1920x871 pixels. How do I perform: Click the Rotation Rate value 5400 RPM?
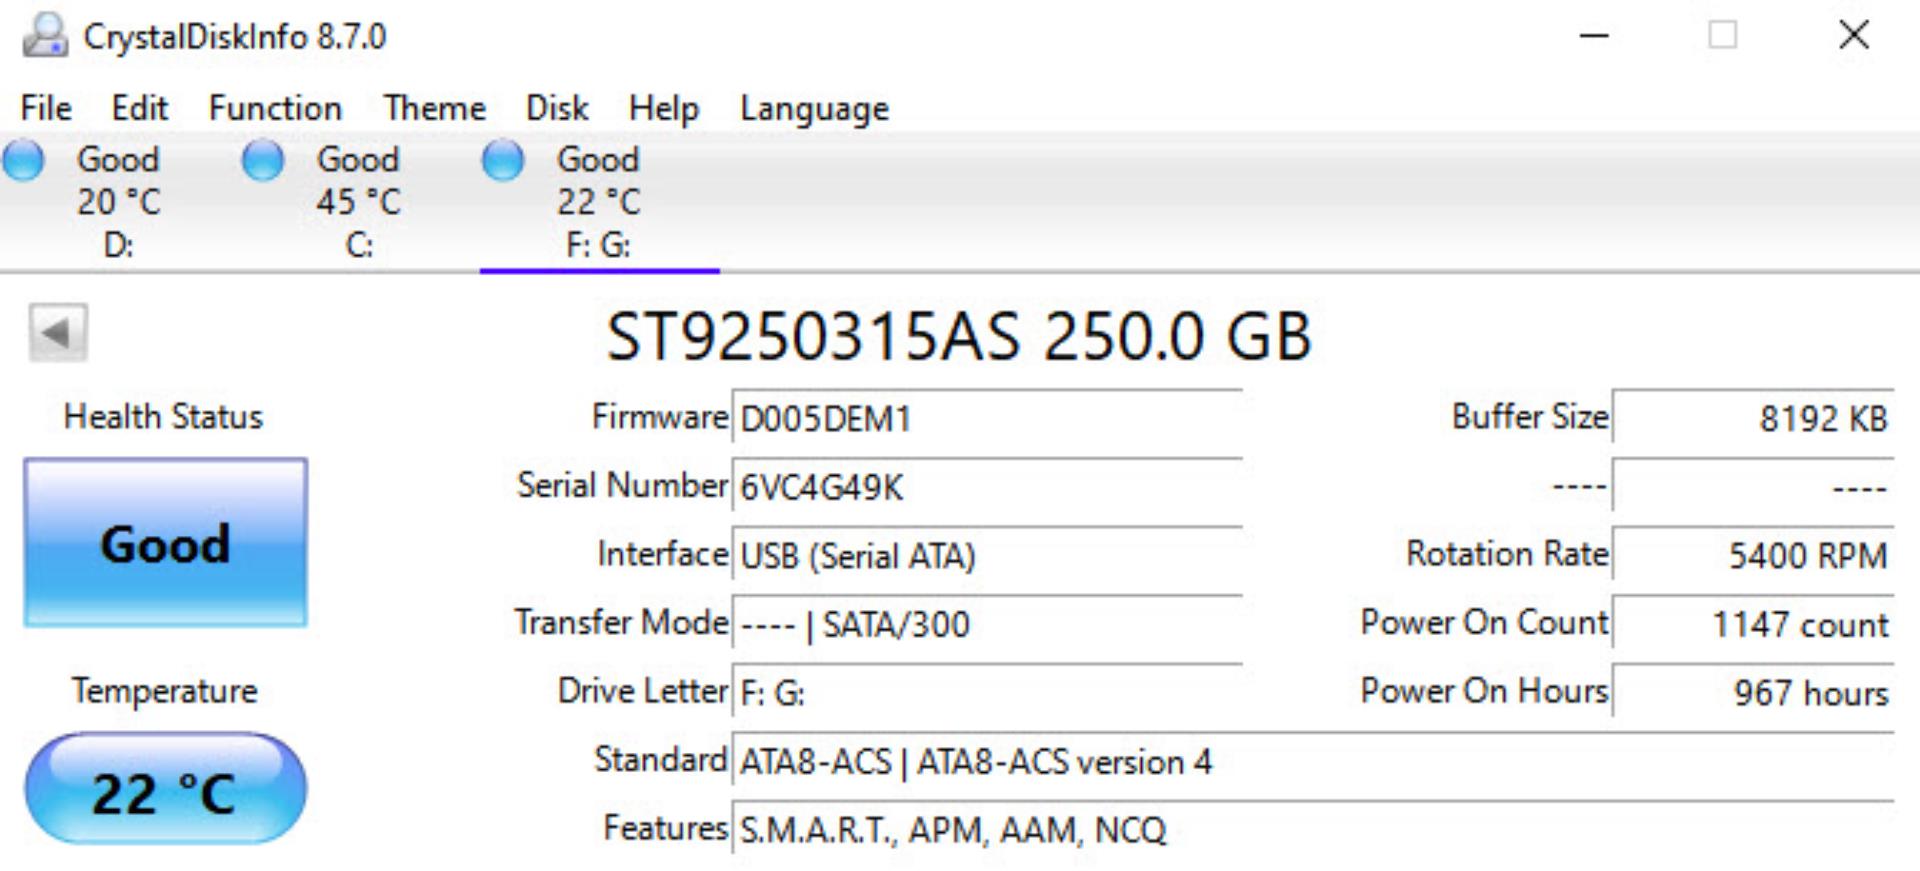coord(1753,555)
